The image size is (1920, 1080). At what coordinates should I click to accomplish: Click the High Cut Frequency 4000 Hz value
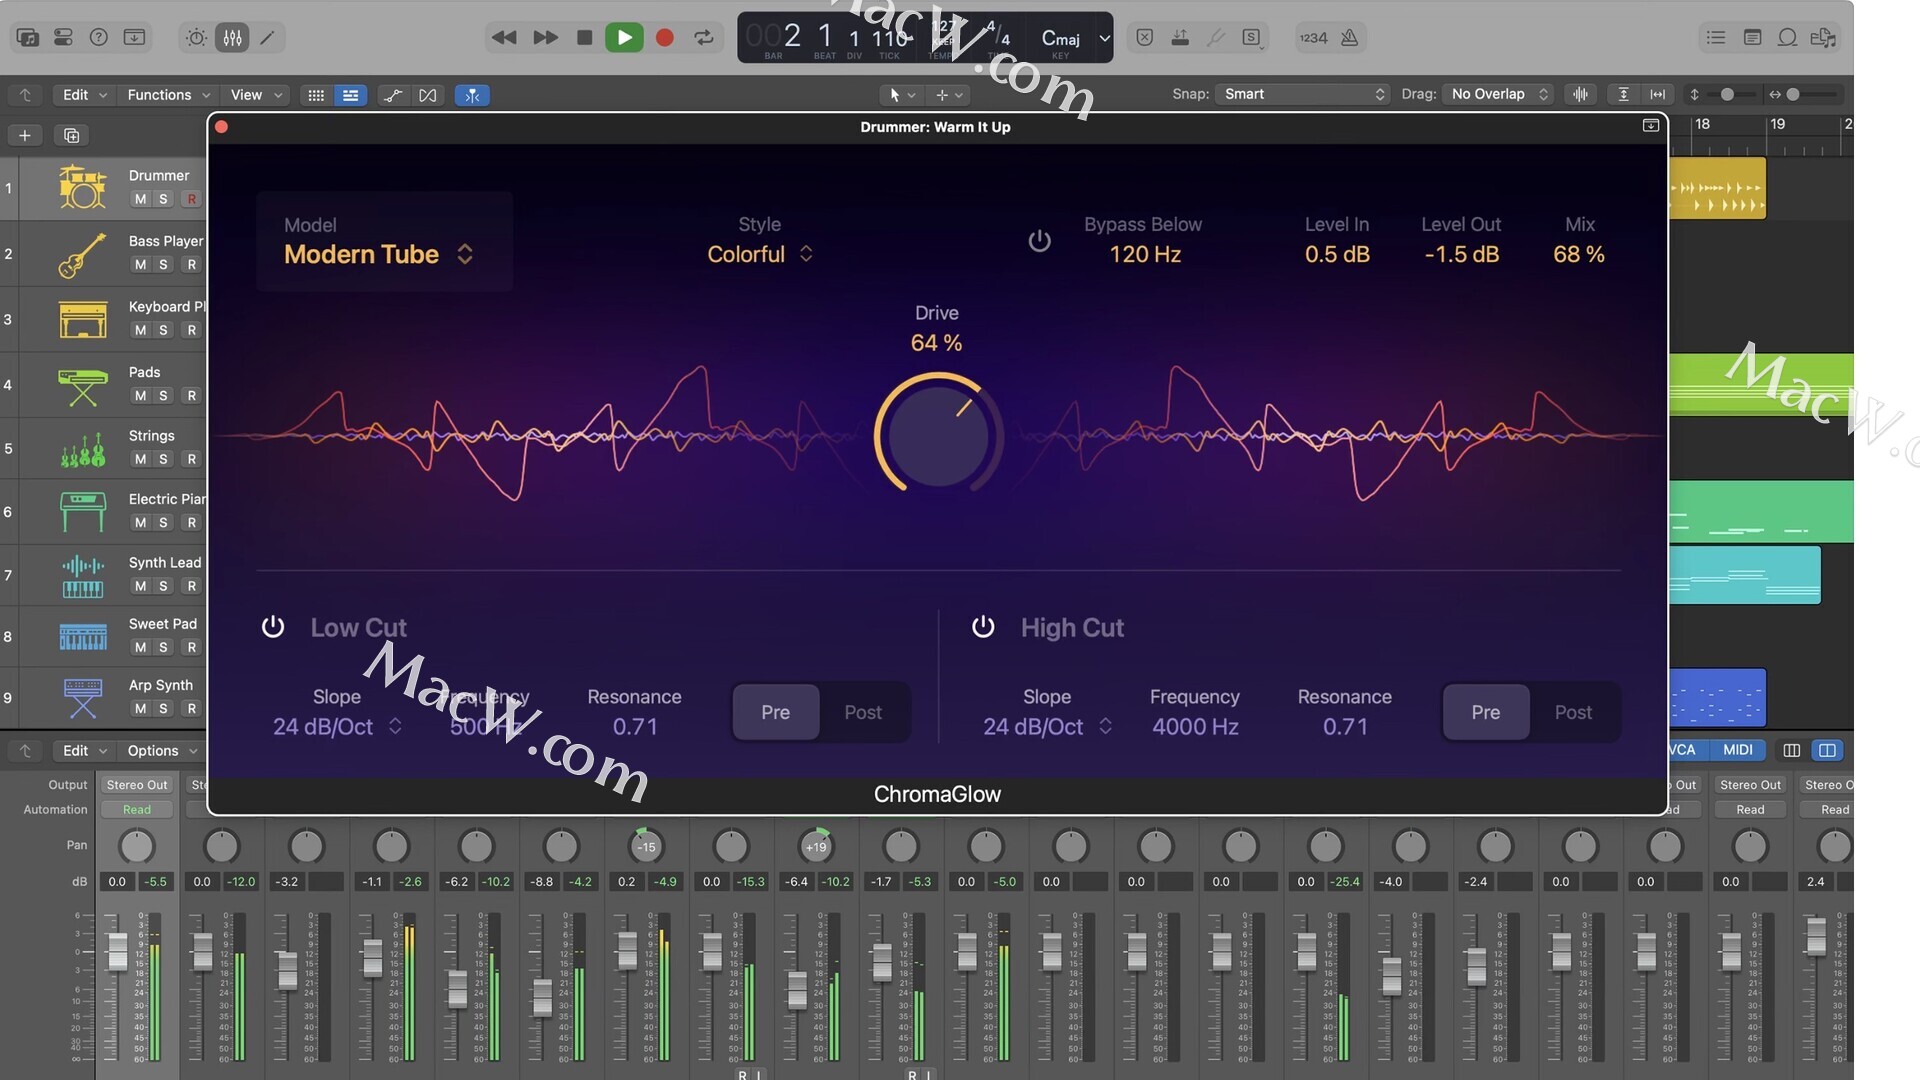tap(1195, 726)
